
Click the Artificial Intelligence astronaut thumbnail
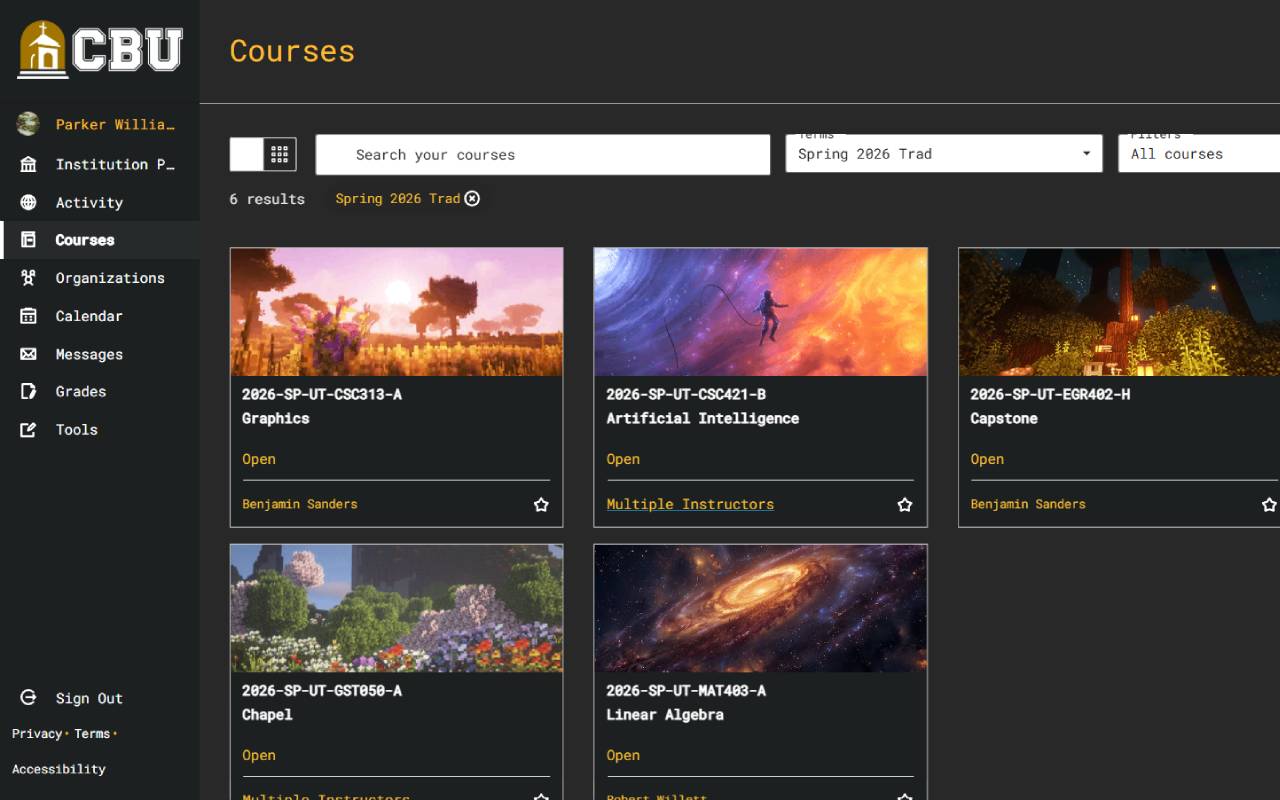click(x=760, y=312)
